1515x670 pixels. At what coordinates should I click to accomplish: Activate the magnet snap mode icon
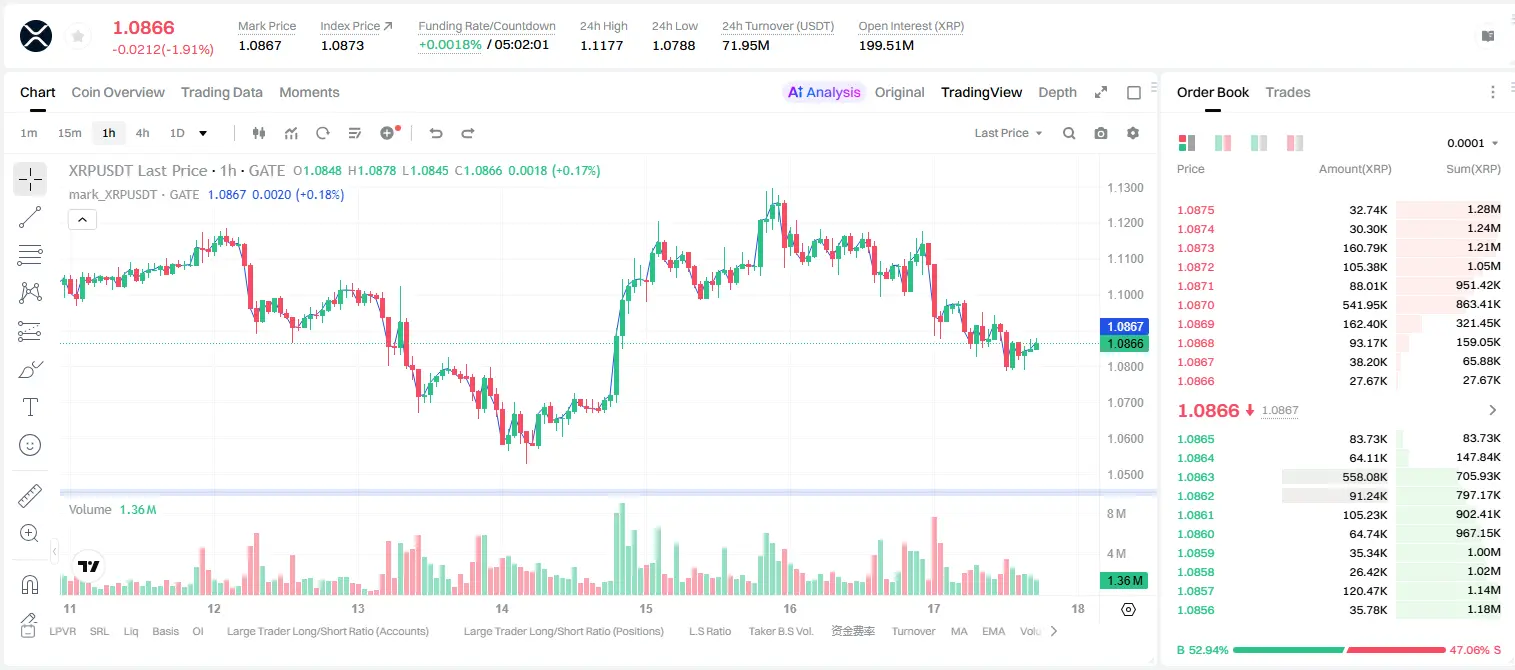(x=30, y=584)
